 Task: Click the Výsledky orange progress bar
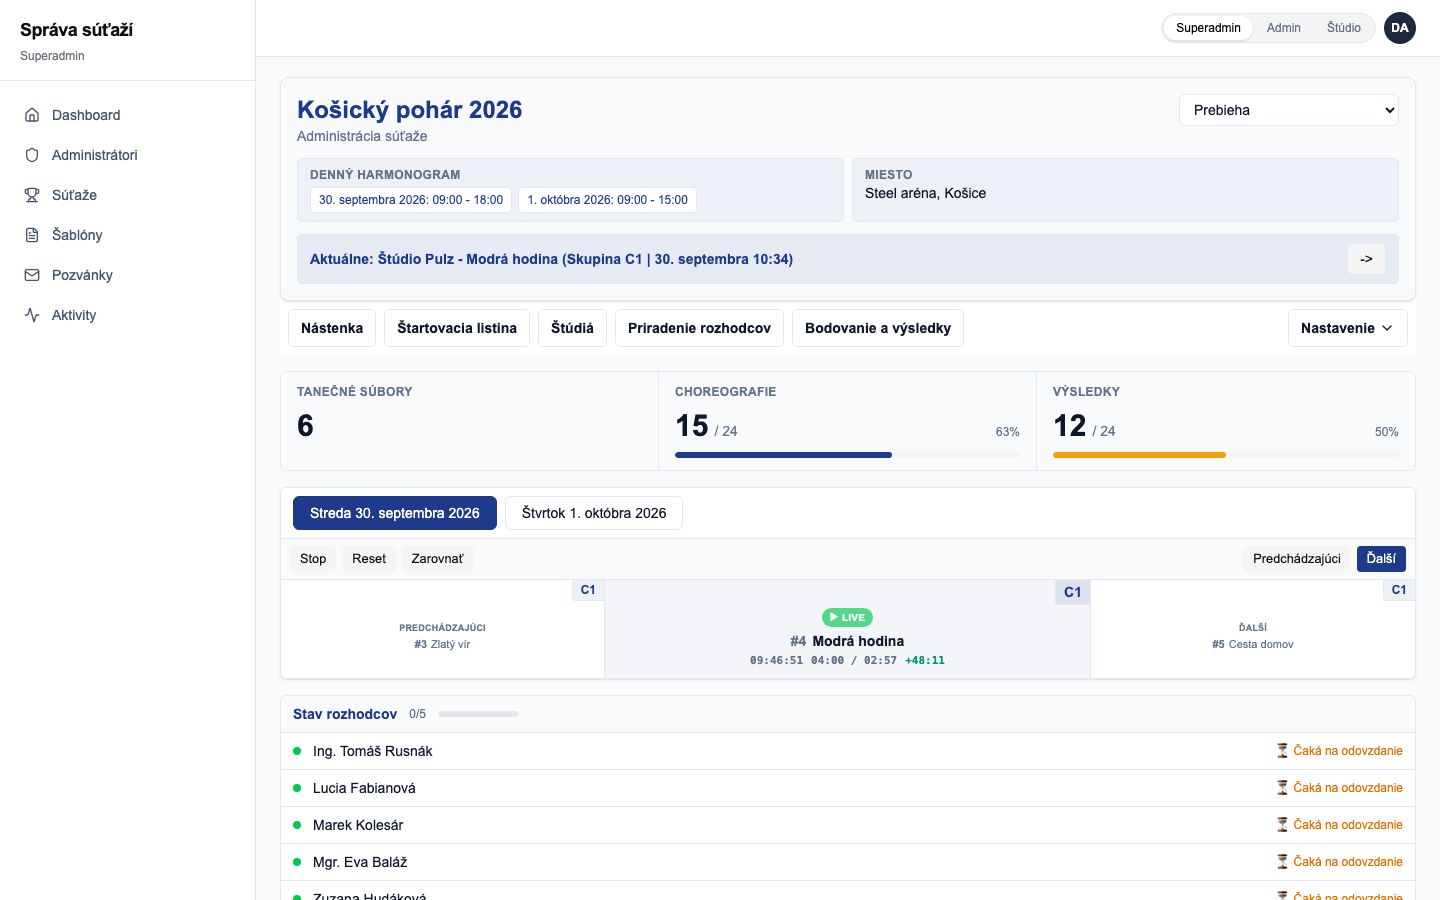pyautogui.click(x=1225, y=455)
